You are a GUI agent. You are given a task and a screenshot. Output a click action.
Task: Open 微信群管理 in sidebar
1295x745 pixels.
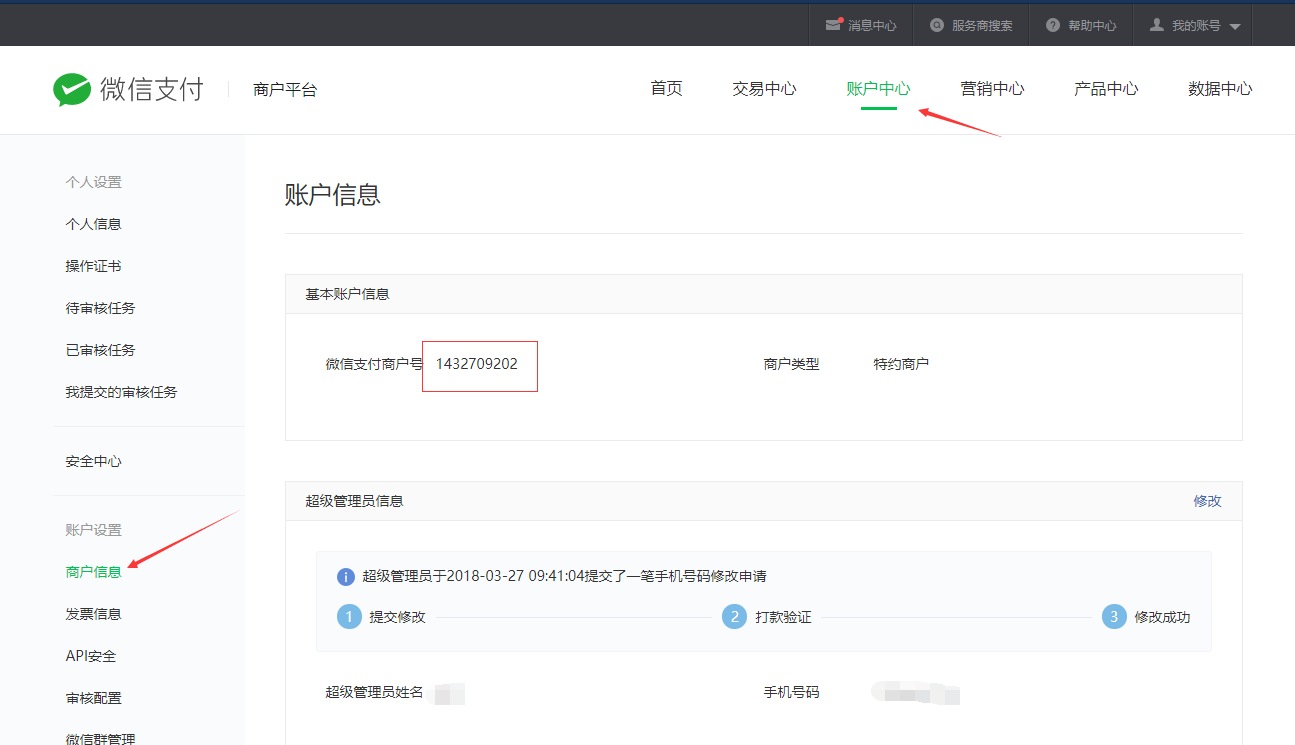[100, 738]
